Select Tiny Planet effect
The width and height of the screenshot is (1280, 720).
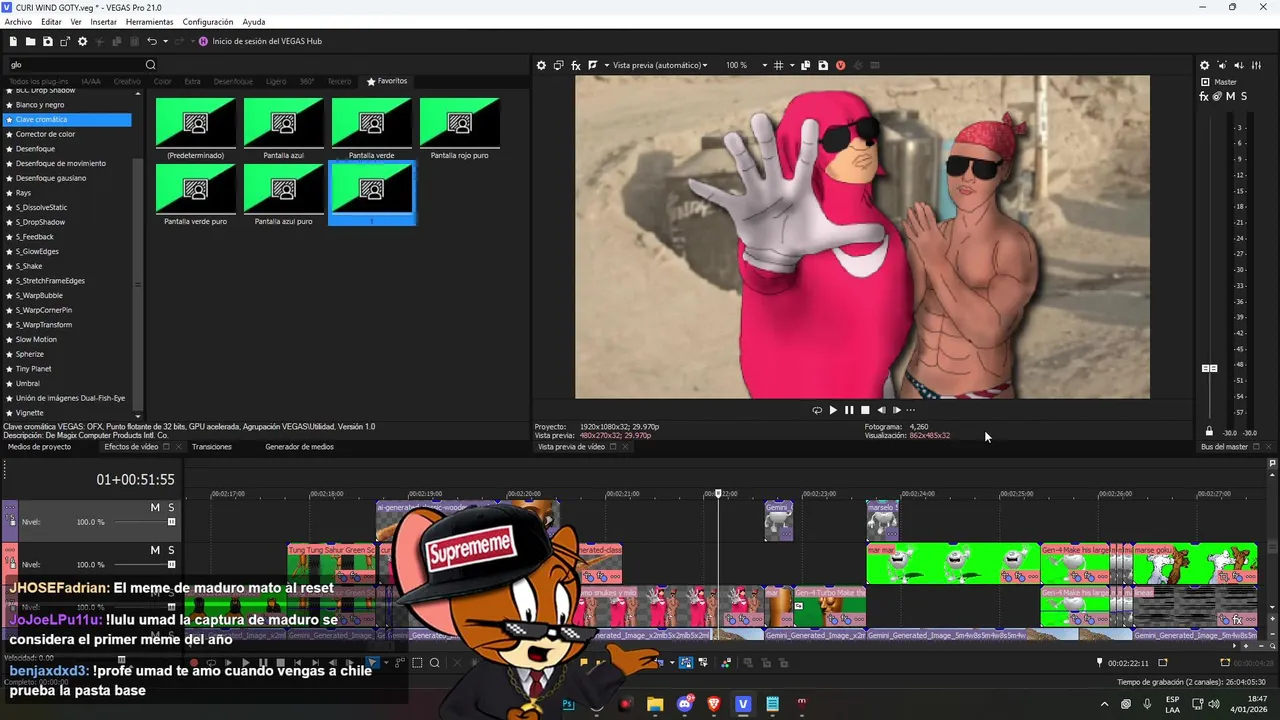click(x=33, y=369)
